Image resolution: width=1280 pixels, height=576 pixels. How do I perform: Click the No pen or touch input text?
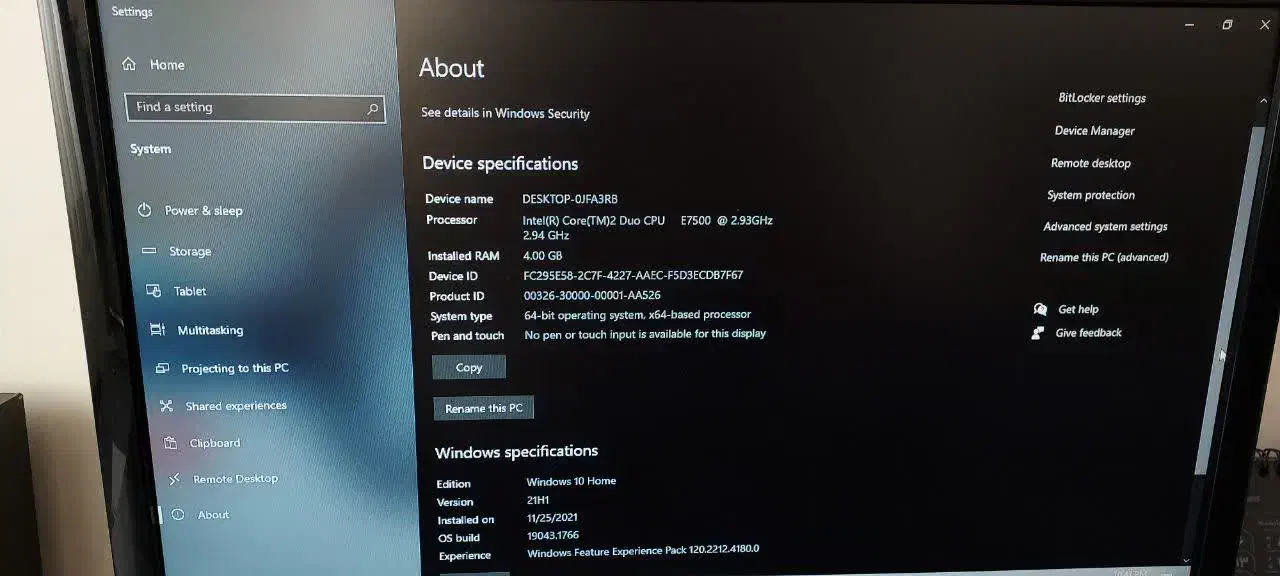tap(645, 334)
